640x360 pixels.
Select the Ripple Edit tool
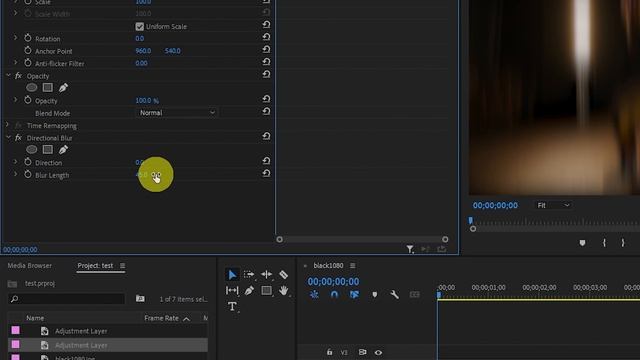(x=266, y=275)
